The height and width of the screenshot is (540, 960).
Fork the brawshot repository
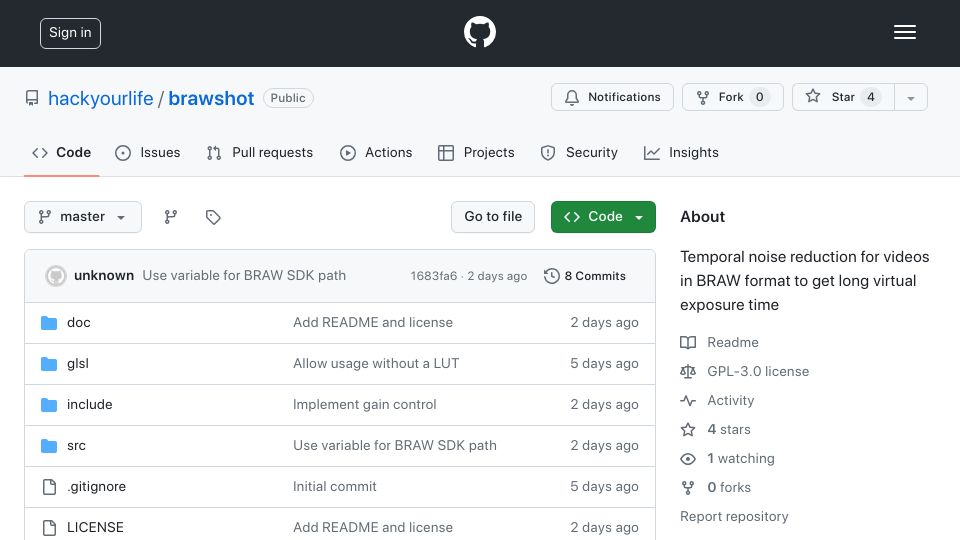[733, 97]
